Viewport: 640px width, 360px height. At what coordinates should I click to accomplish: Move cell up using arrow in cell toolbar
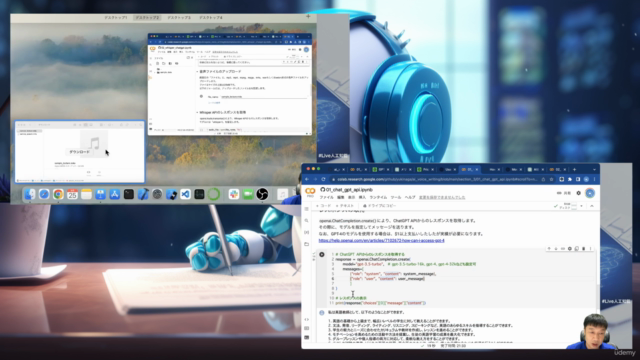coord(549,249)
